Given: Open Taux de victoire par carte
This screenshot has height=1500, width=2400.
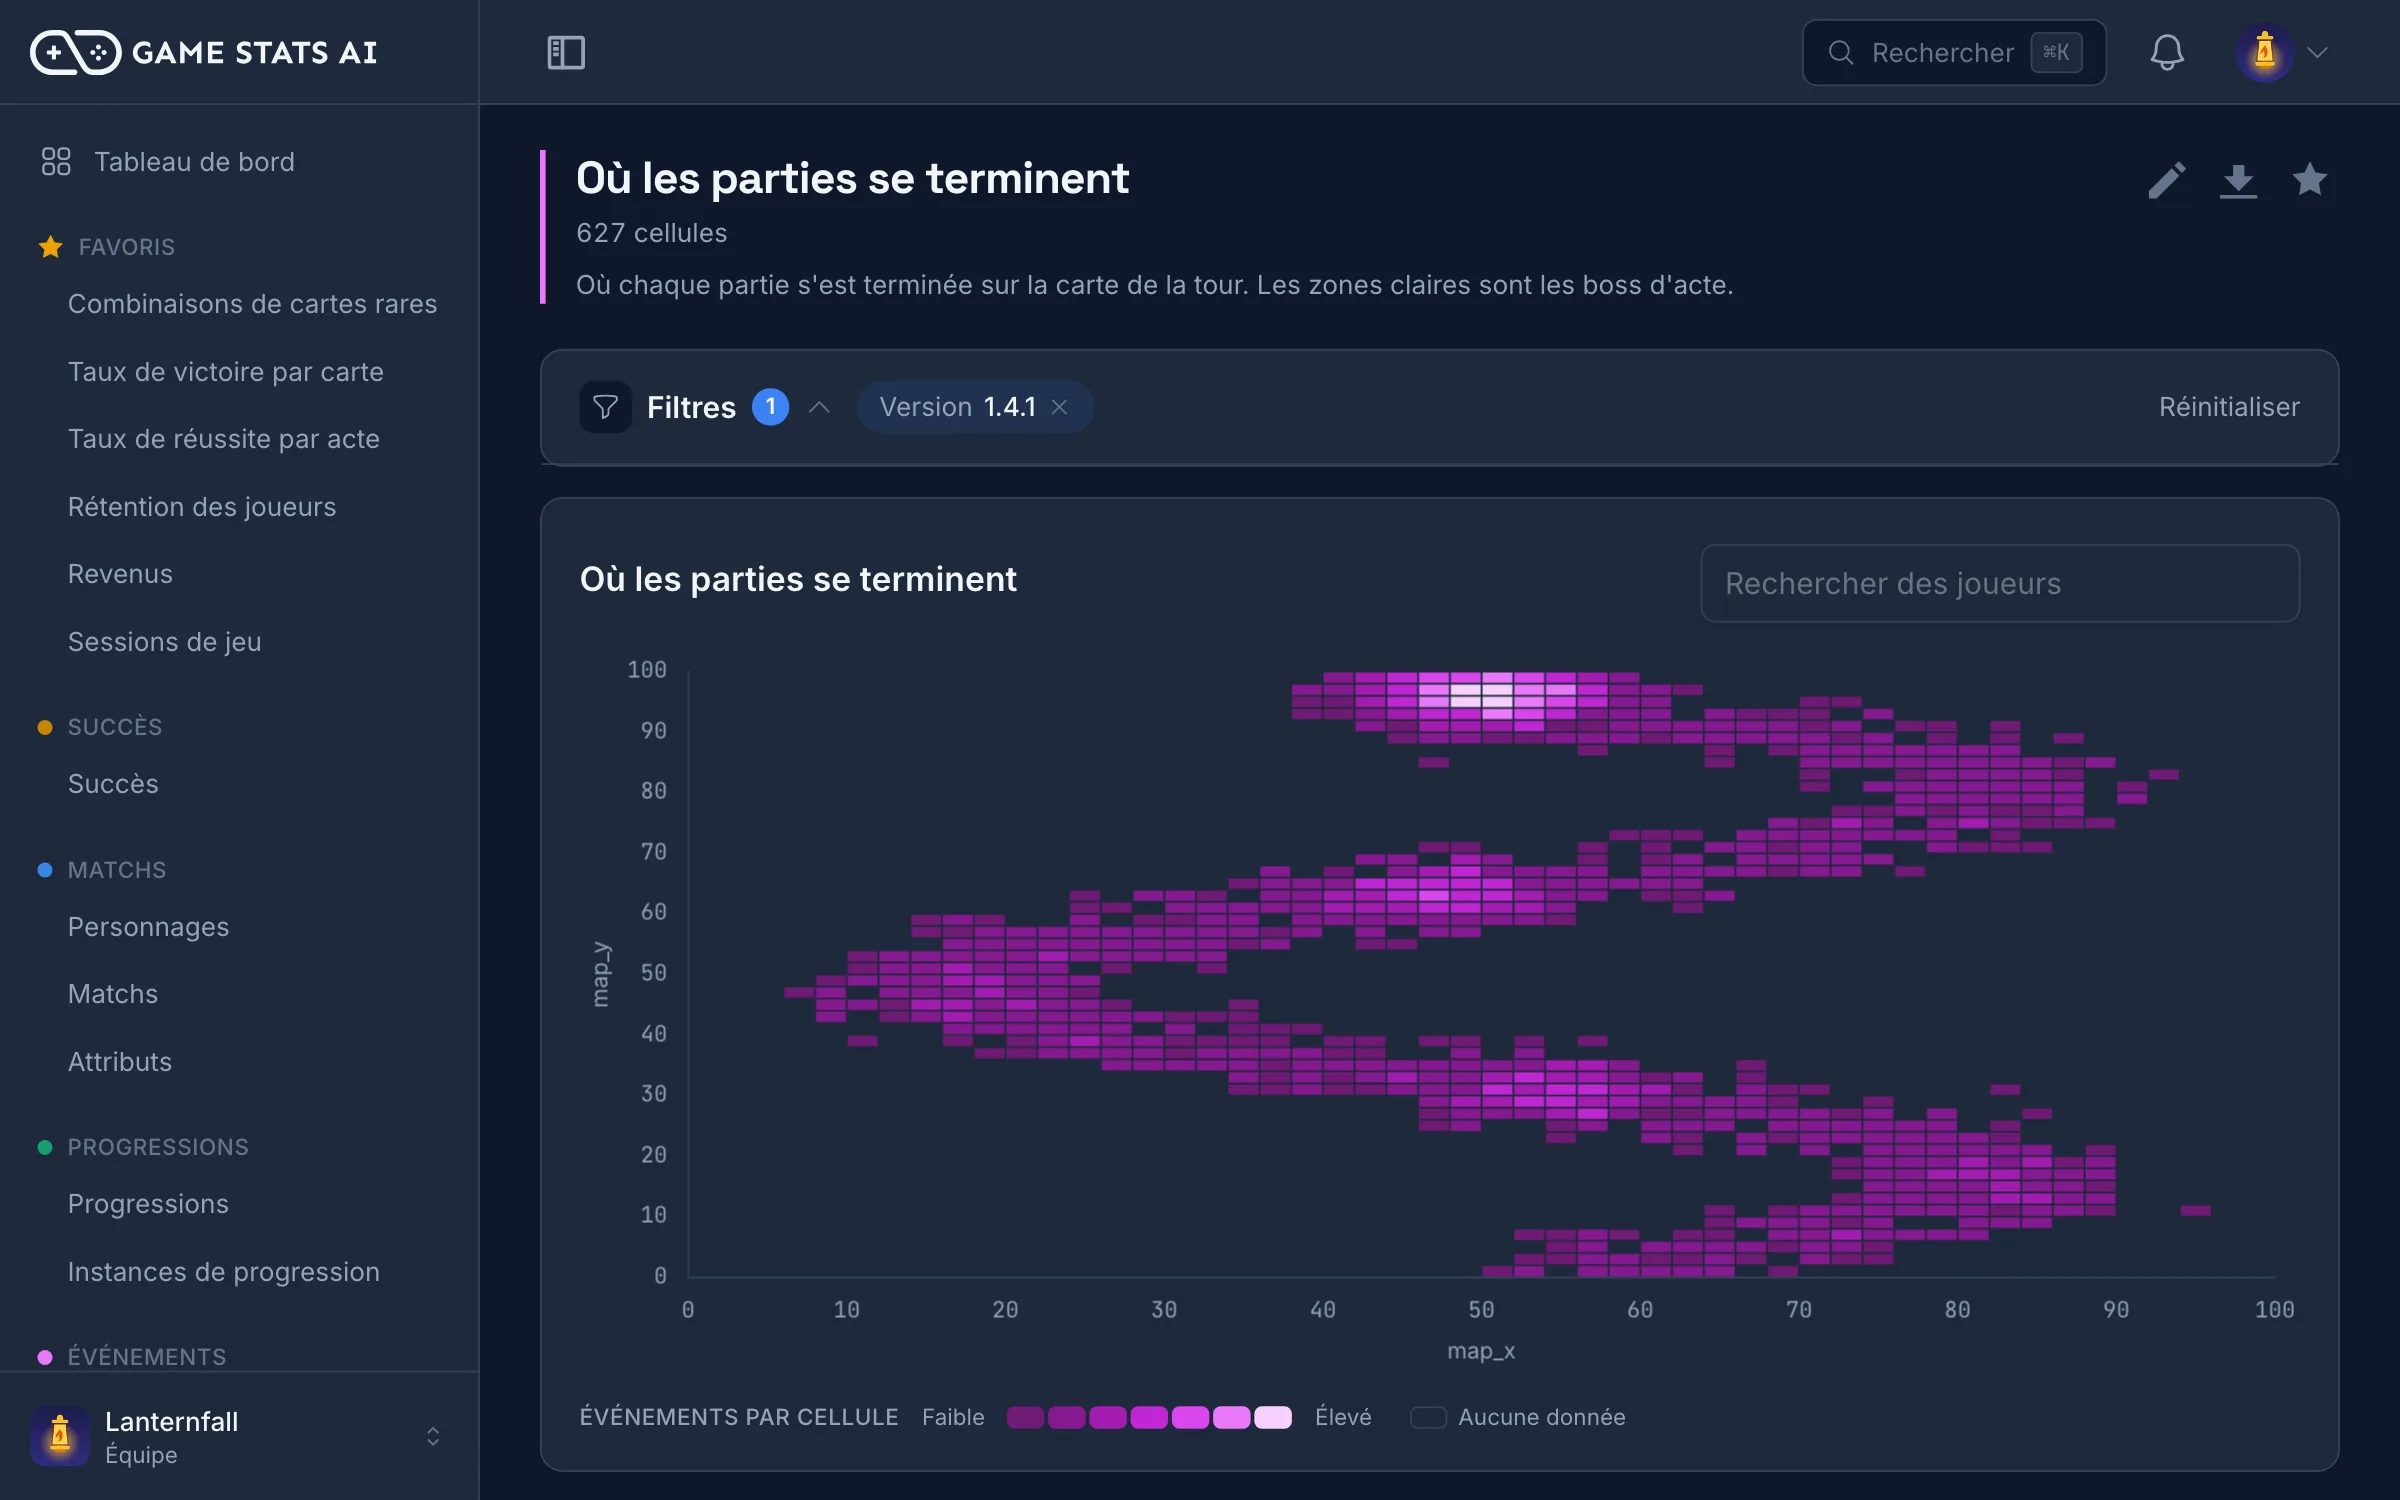Looking at the screenshot, I should click(226, 371).
